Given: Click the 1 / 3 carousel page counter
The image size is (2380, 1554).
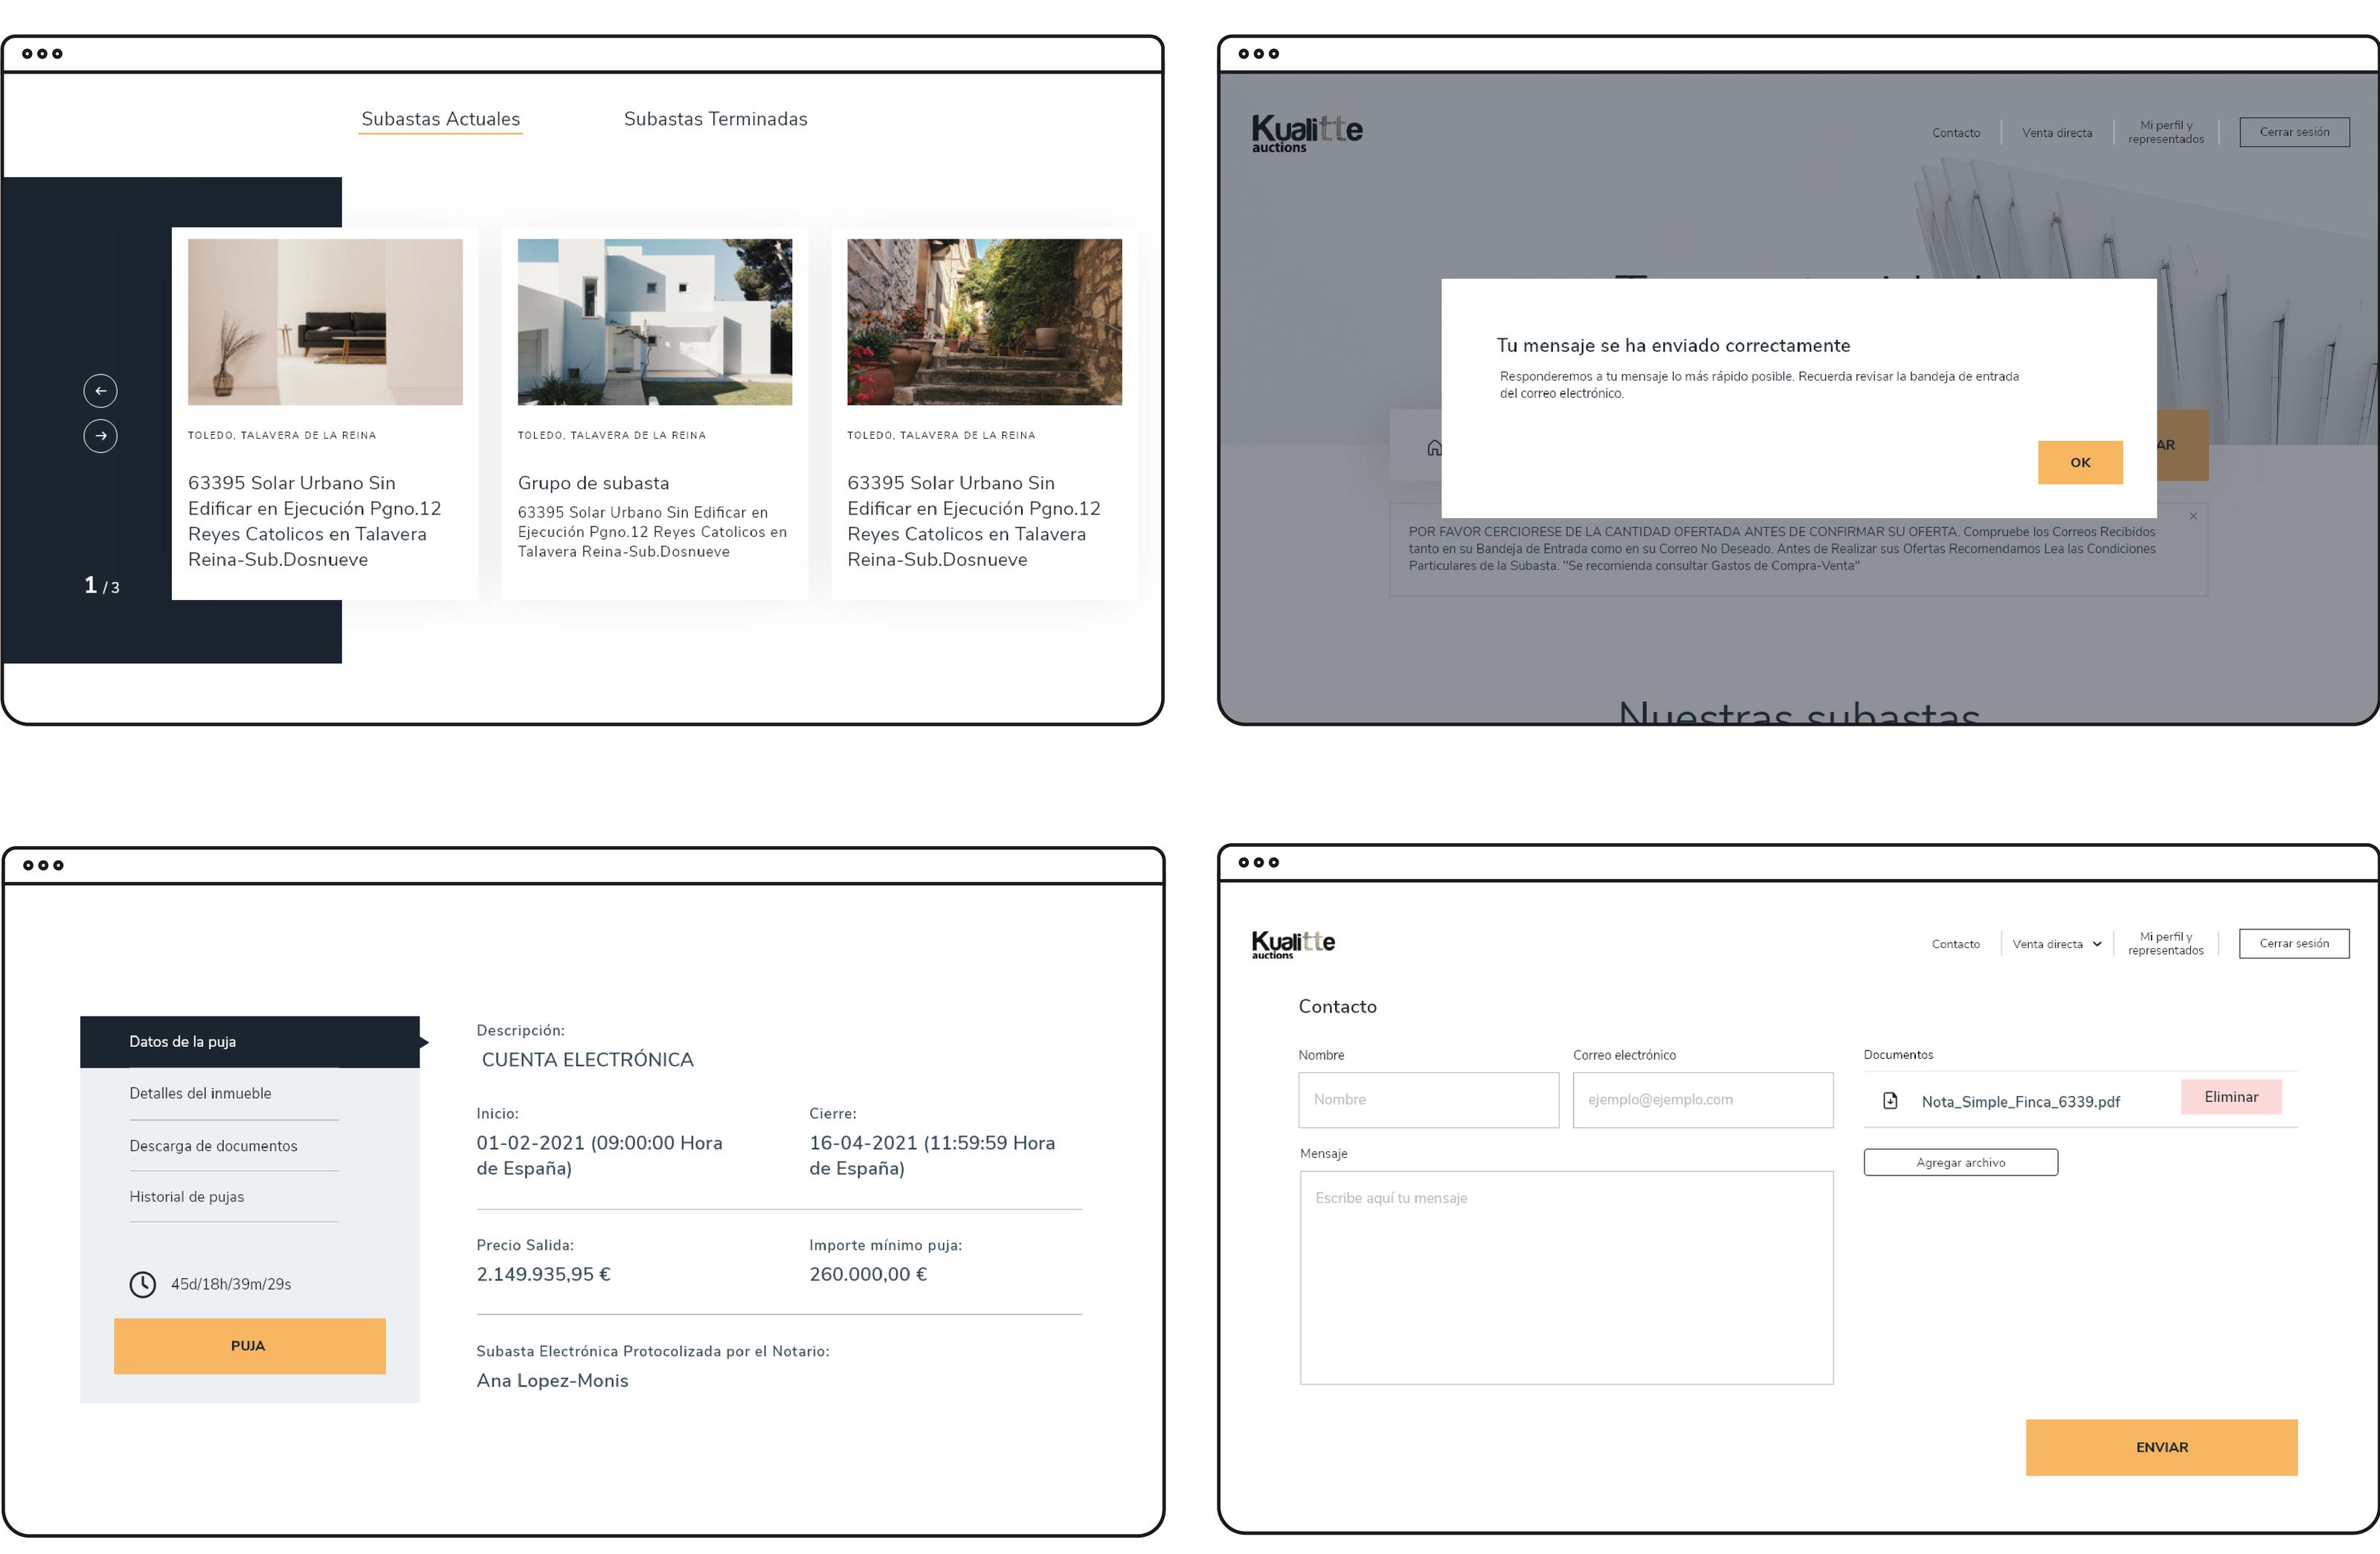Looking at the screenshot, I should (101, 586).
